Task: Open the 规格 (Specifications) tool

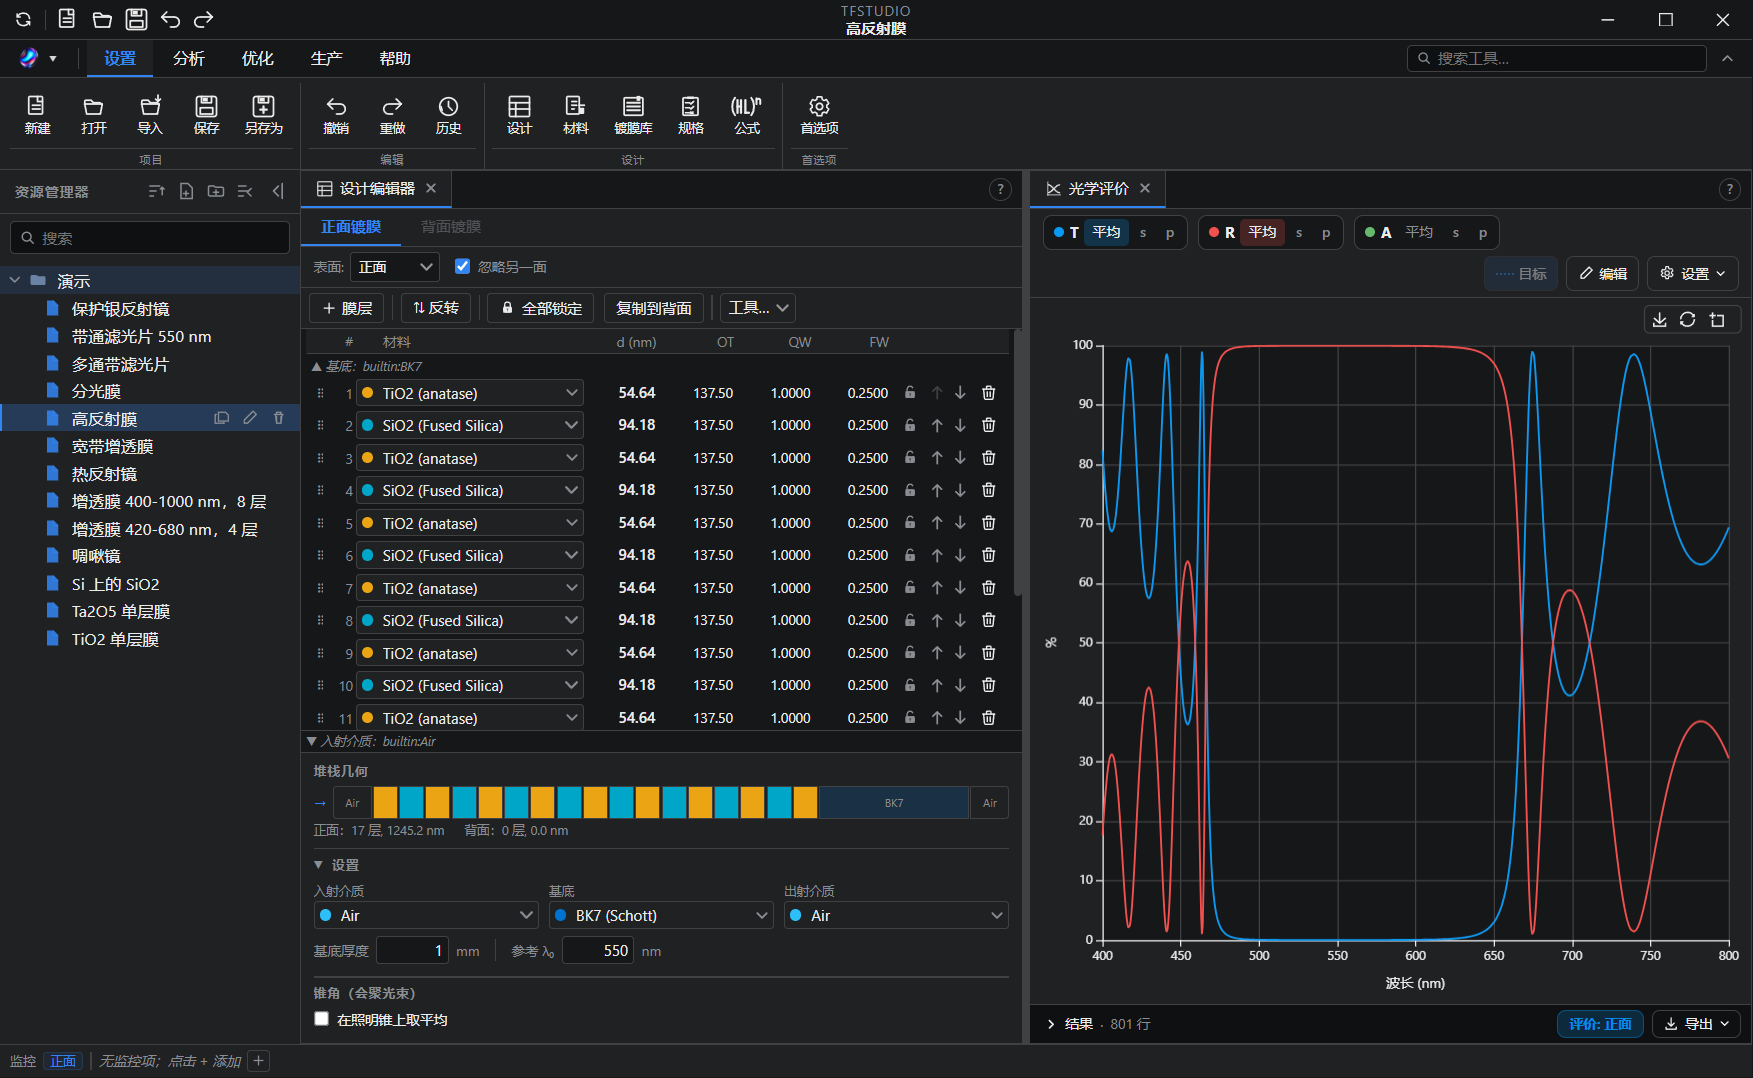Action: point(691,115)
